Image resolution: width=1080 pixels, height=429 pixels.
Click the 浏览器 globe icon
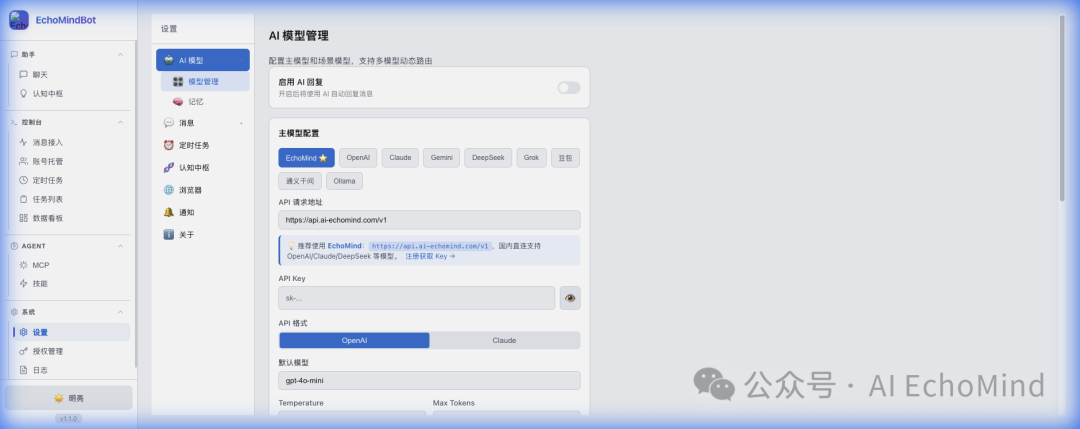(169, 190)
